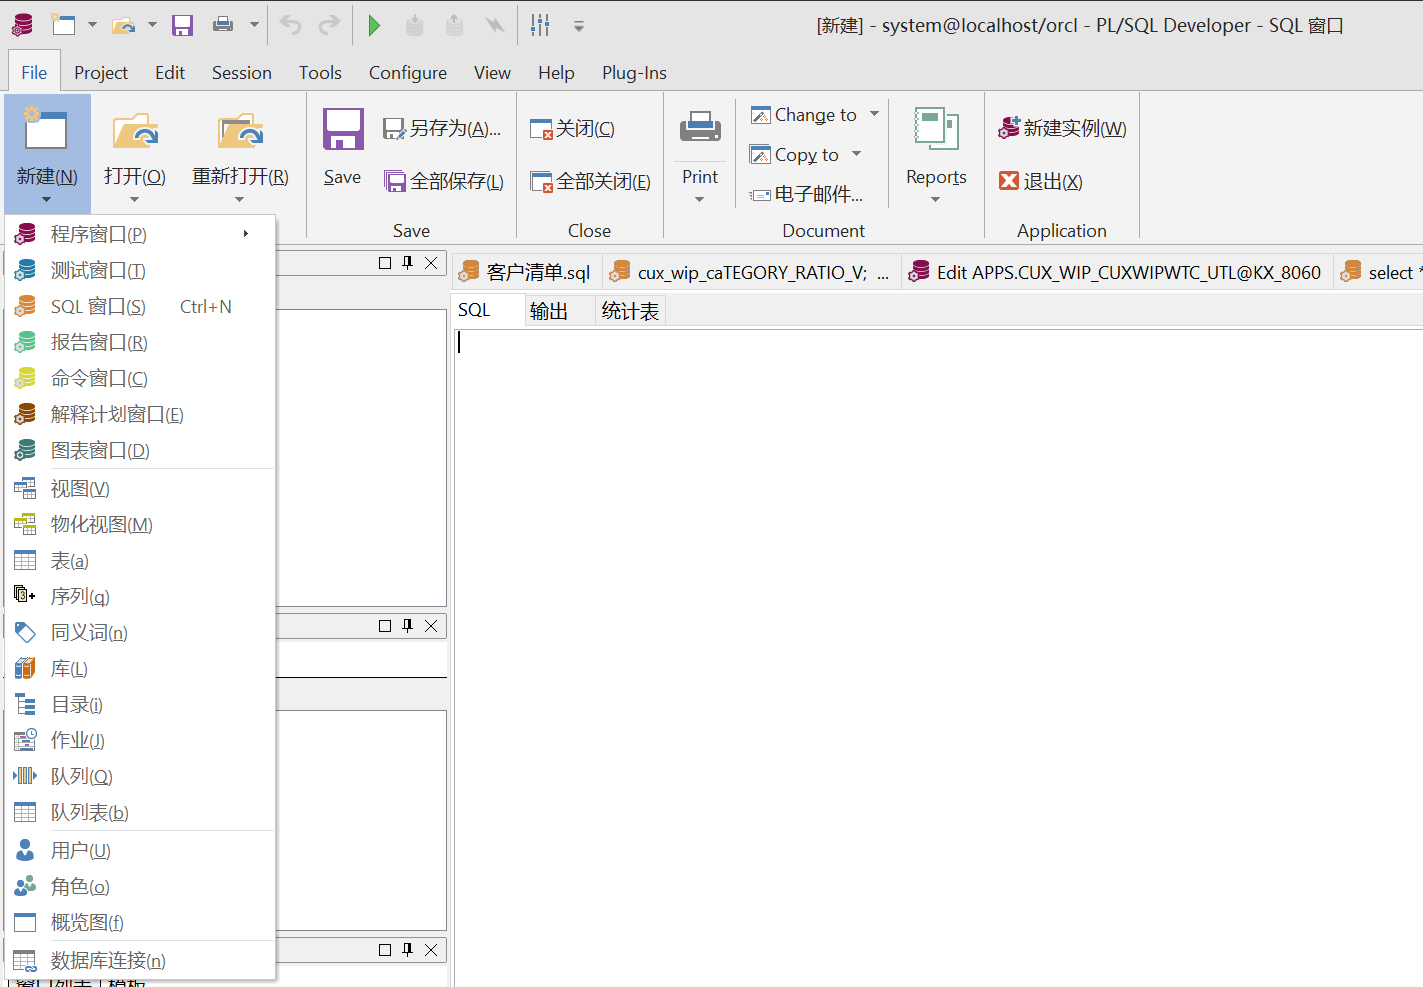Screen dimensions: 1423x987
Task: Select 物化视图(M) from the new menu
Action: (140, 525)
